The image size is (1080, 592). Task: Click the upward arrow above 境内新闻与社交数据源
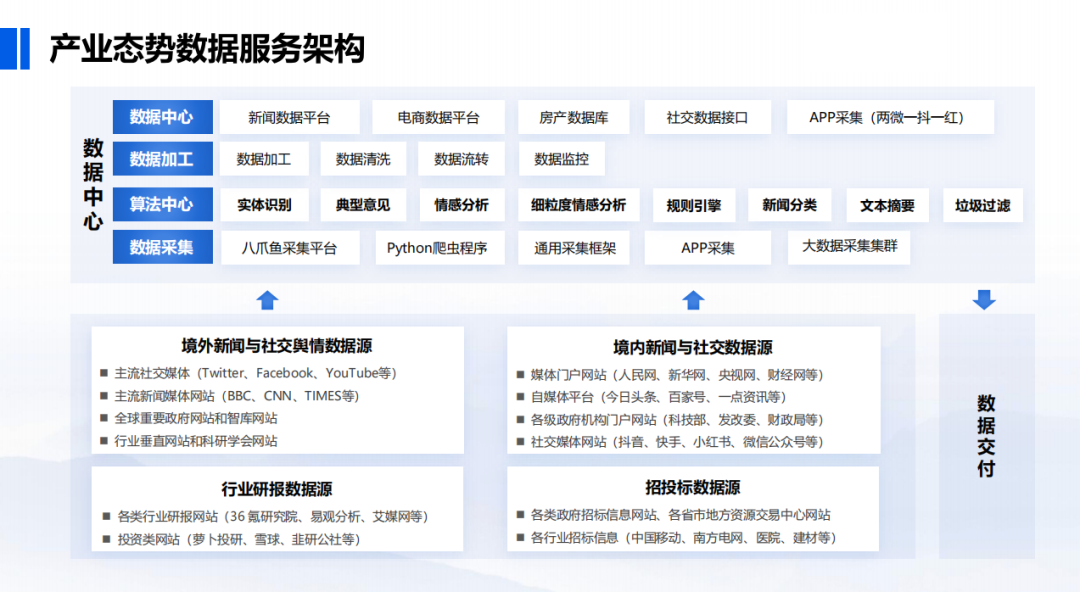tap(692, 298)
